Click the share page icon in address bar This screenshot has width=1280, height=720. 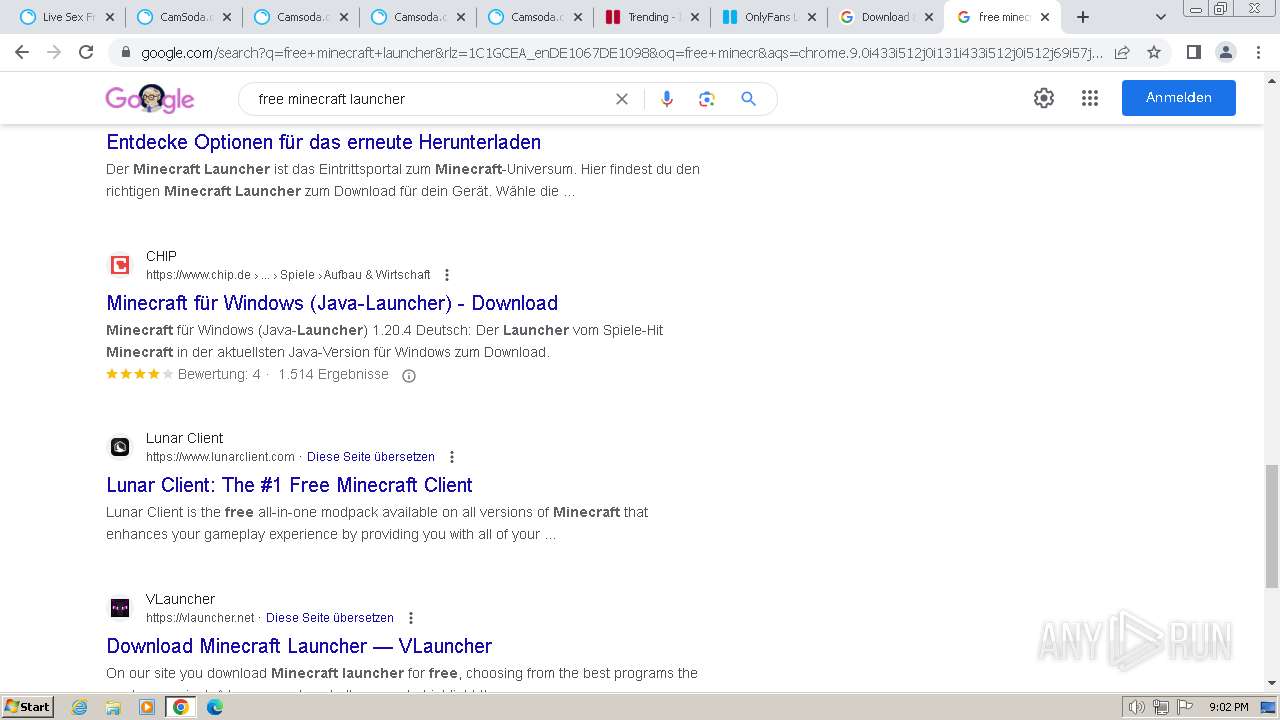click(1122, 52)
